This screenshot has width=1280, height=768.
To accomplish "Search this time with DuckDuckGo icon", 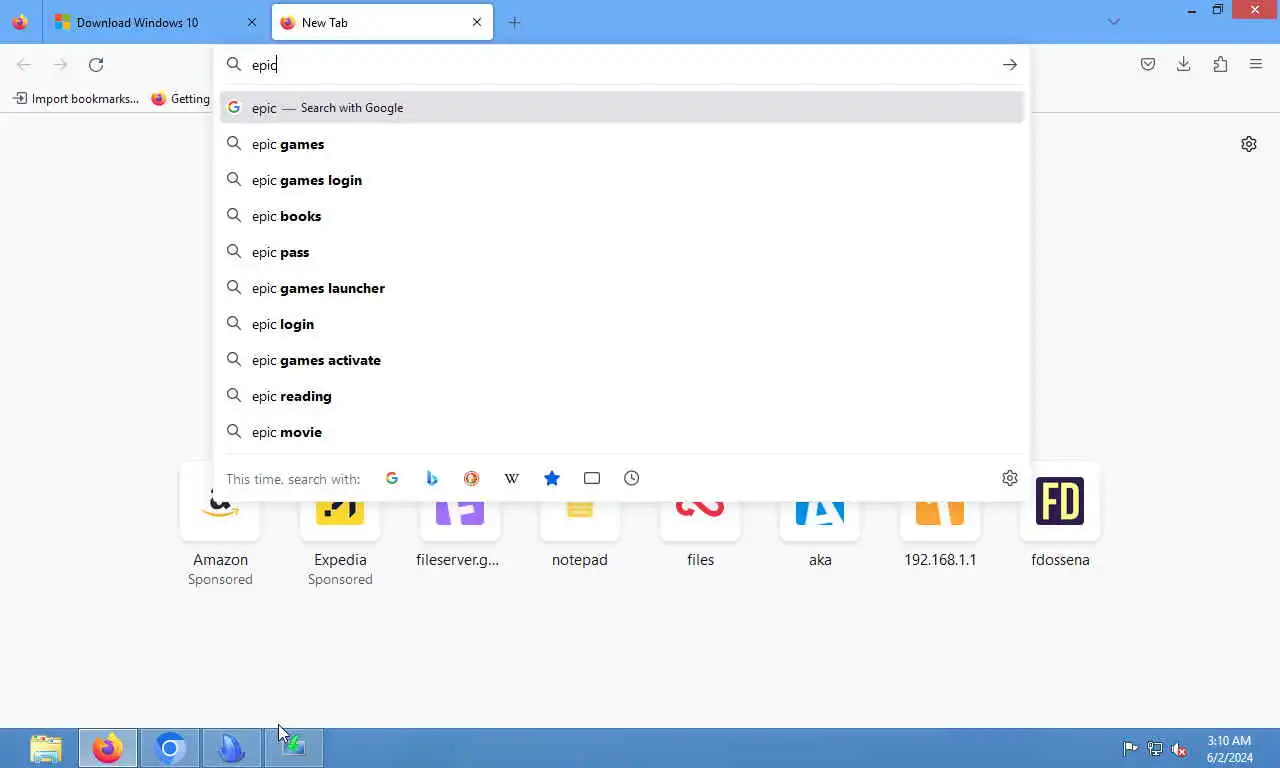I will [x=472, y=478].
